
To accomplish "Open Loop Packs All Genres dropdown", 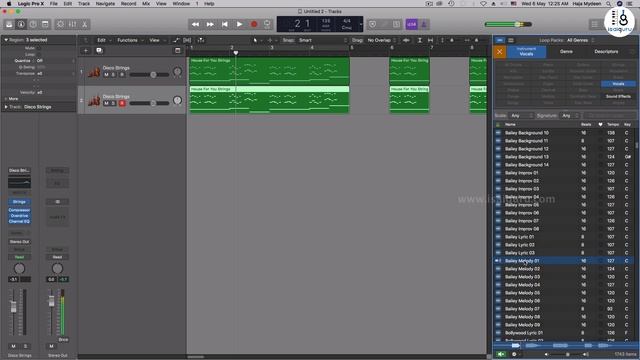I will point(580,40).
